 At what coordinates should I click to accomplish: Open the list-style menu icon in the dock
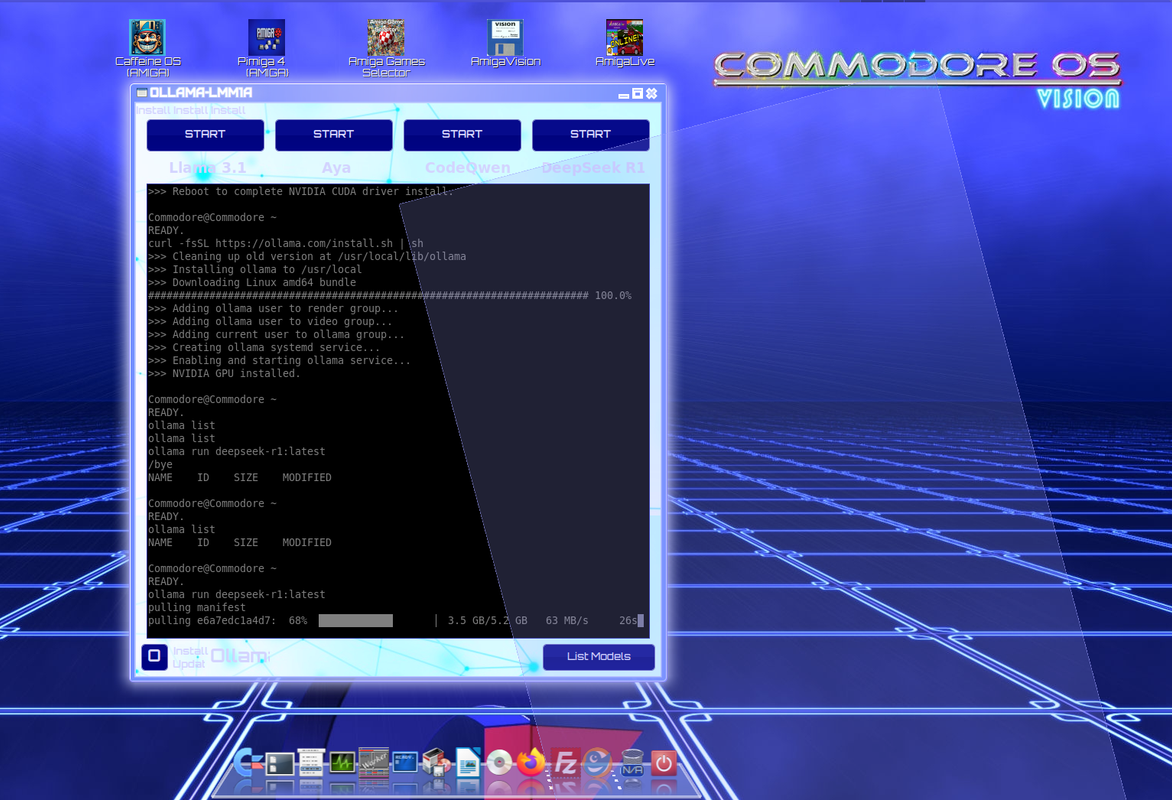311,764
